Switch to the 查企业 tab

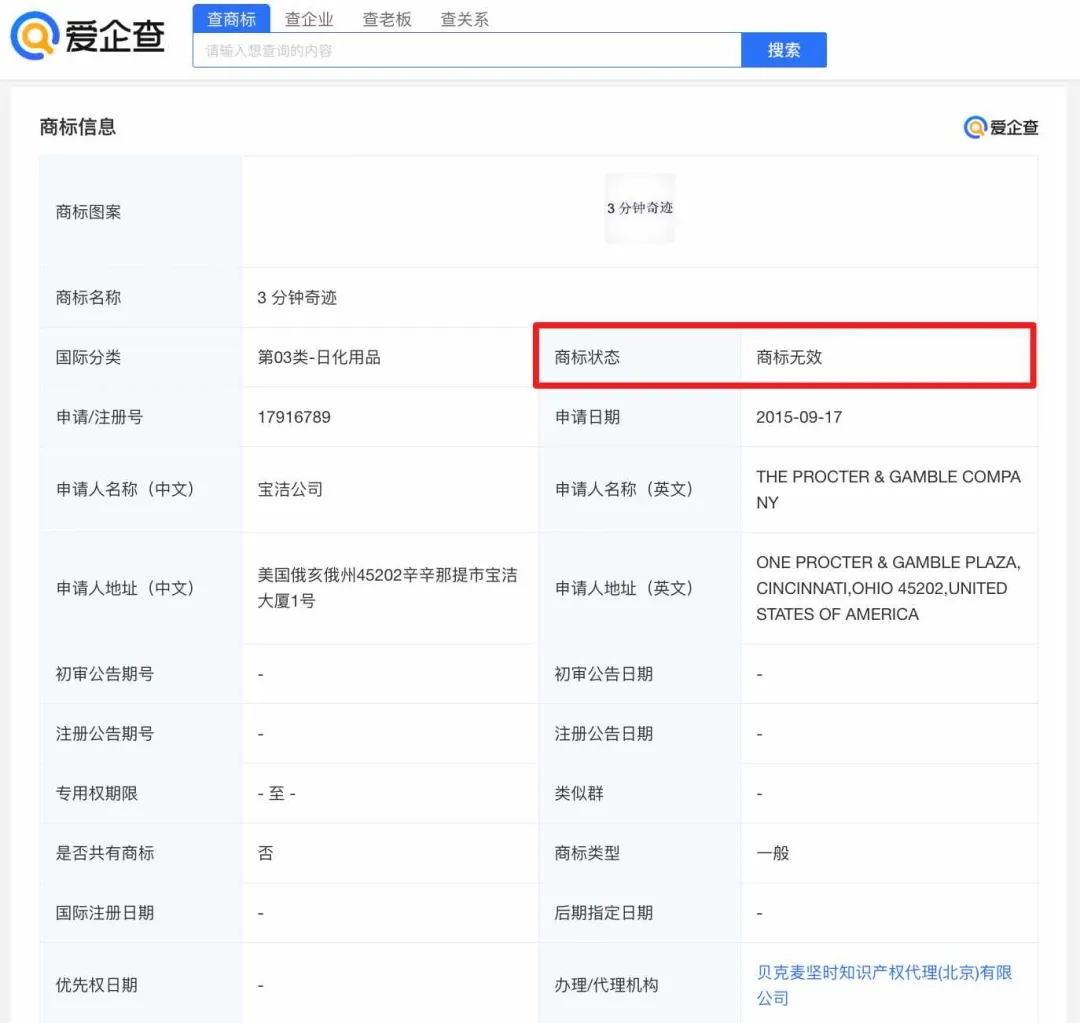click(309, 19)
